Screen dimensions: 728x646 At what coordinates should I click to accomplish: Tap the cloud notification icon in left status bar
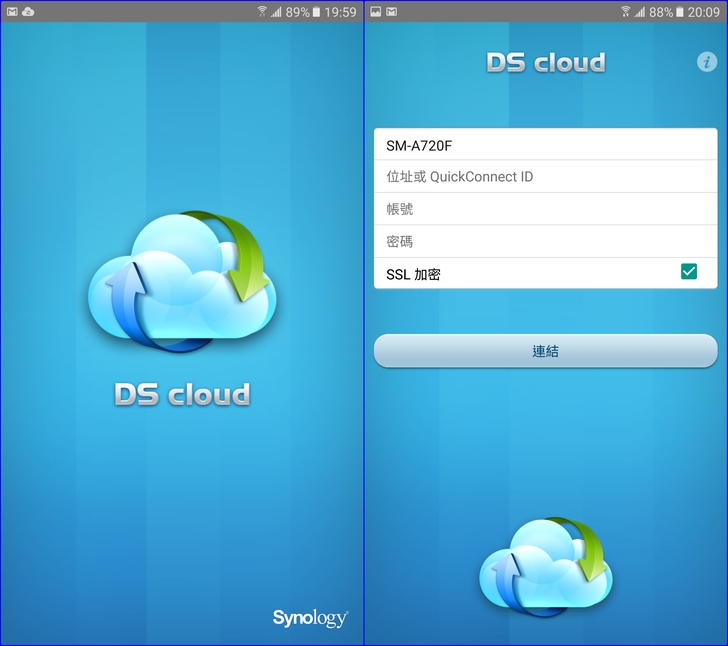coord(28,12)
